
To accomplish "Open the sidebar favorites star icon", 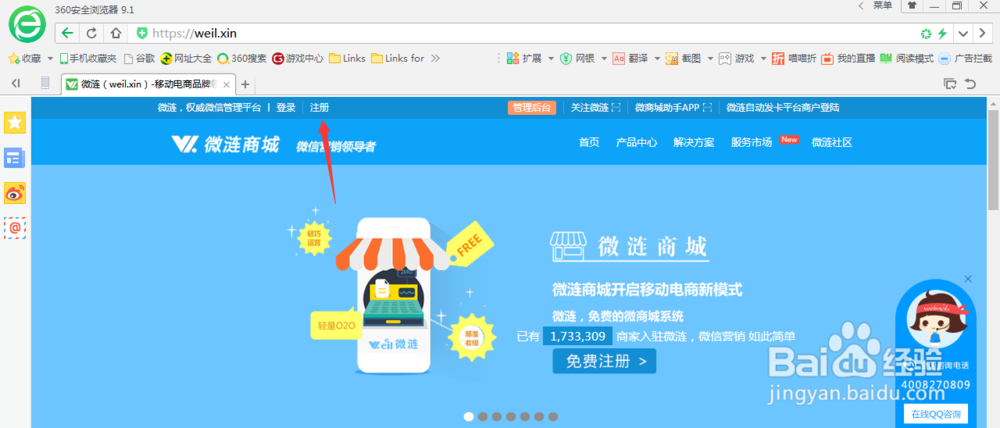I will click(x=15, y=122).
